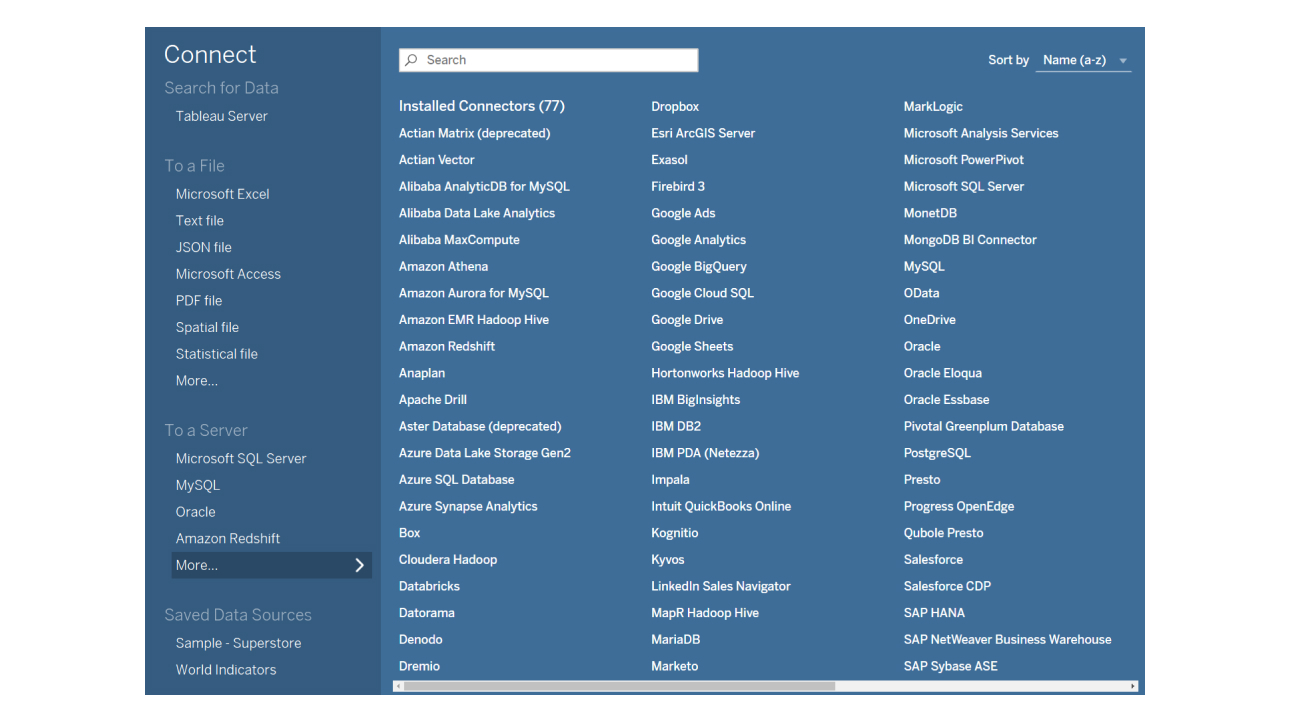Open the Sort by Name (a-z) dropdown
This screenshot has width=1290, height=721.
(x=1084, y=60)
